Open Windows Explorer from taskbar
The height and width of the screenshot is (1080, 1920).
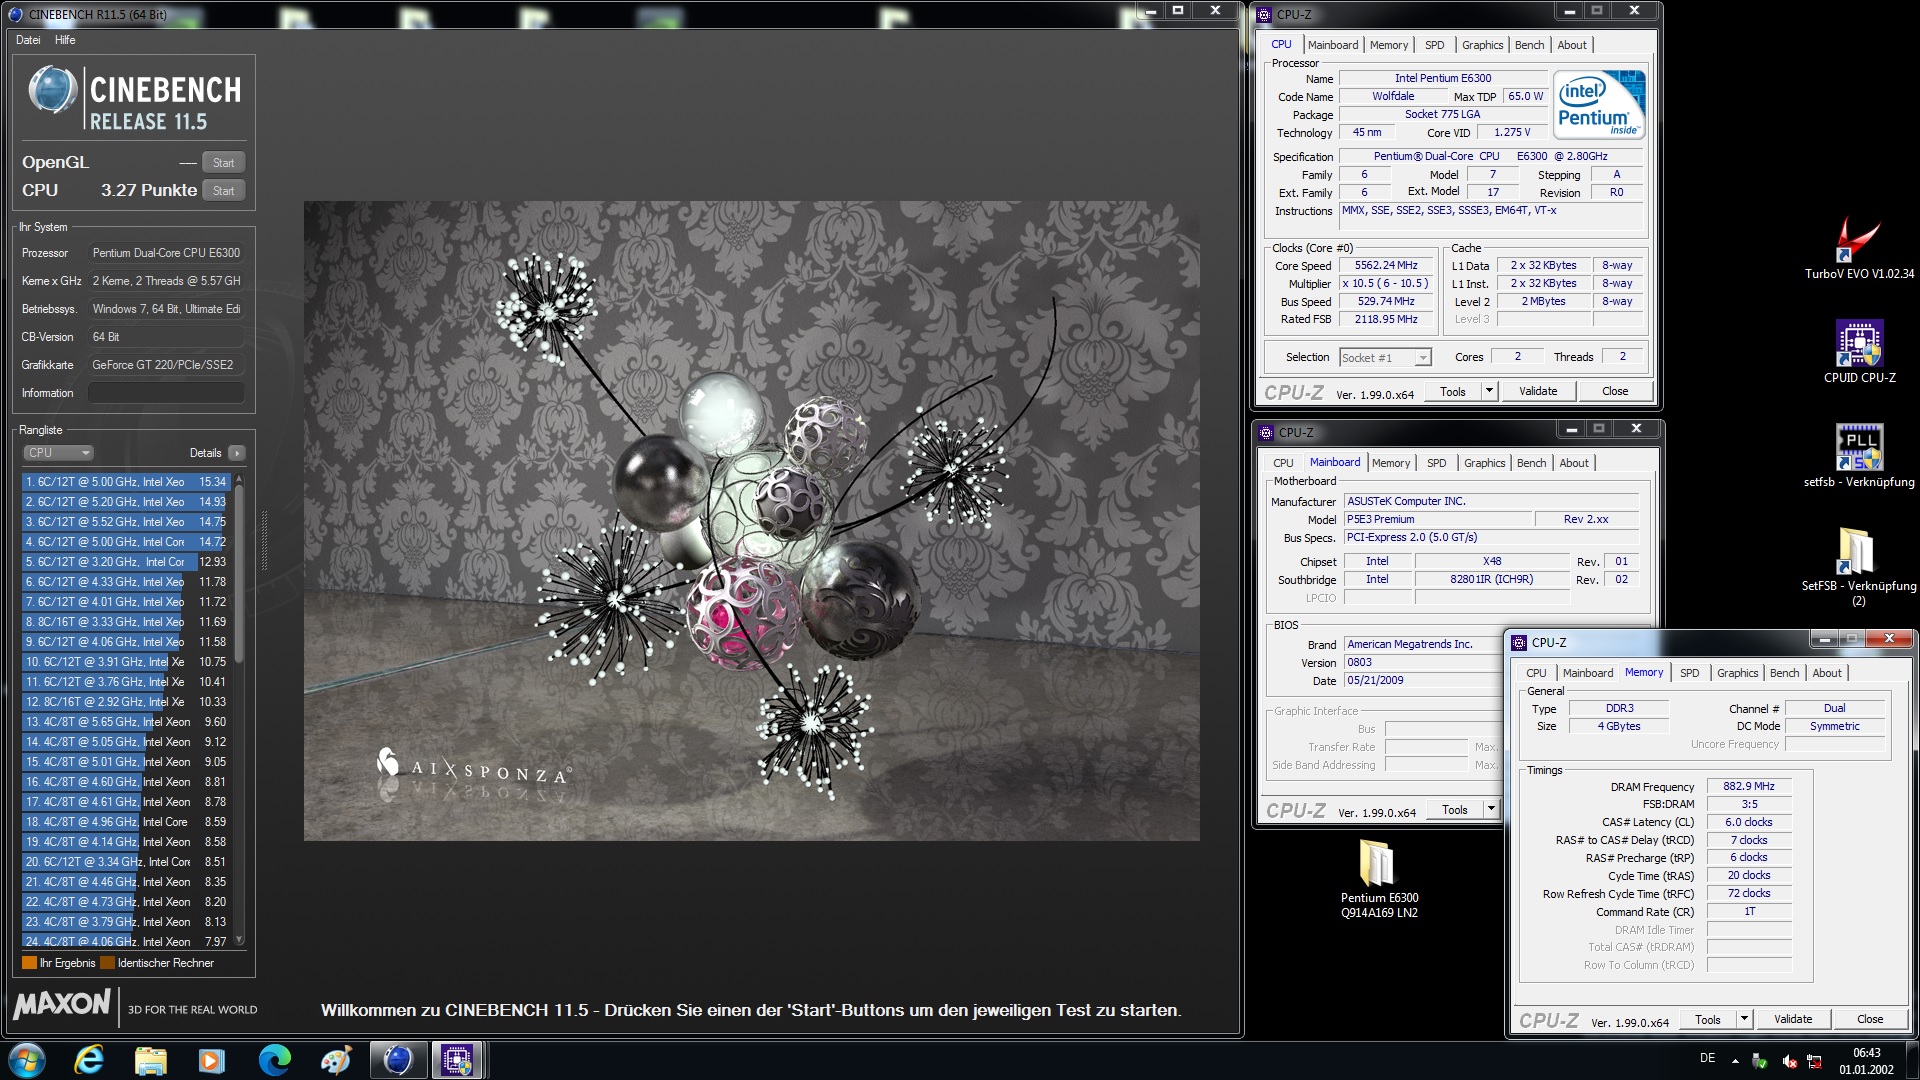150,1060
